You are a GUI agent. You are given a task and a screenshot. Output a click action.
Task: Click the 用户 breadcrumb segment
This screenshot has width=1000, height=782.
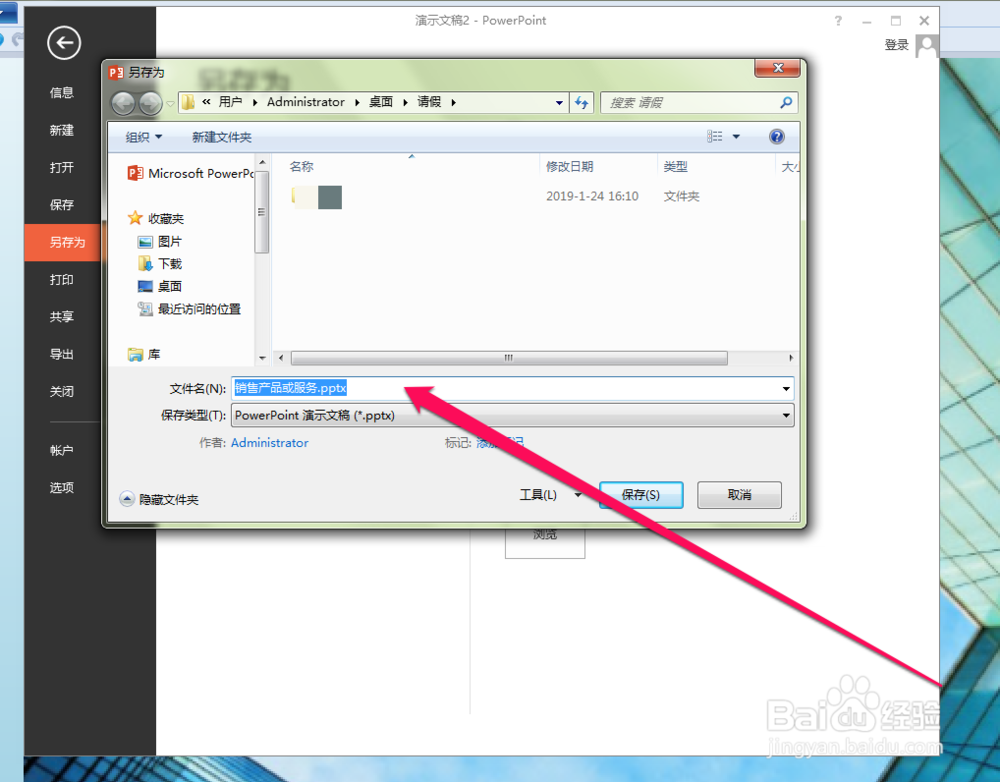click(230, 102)
